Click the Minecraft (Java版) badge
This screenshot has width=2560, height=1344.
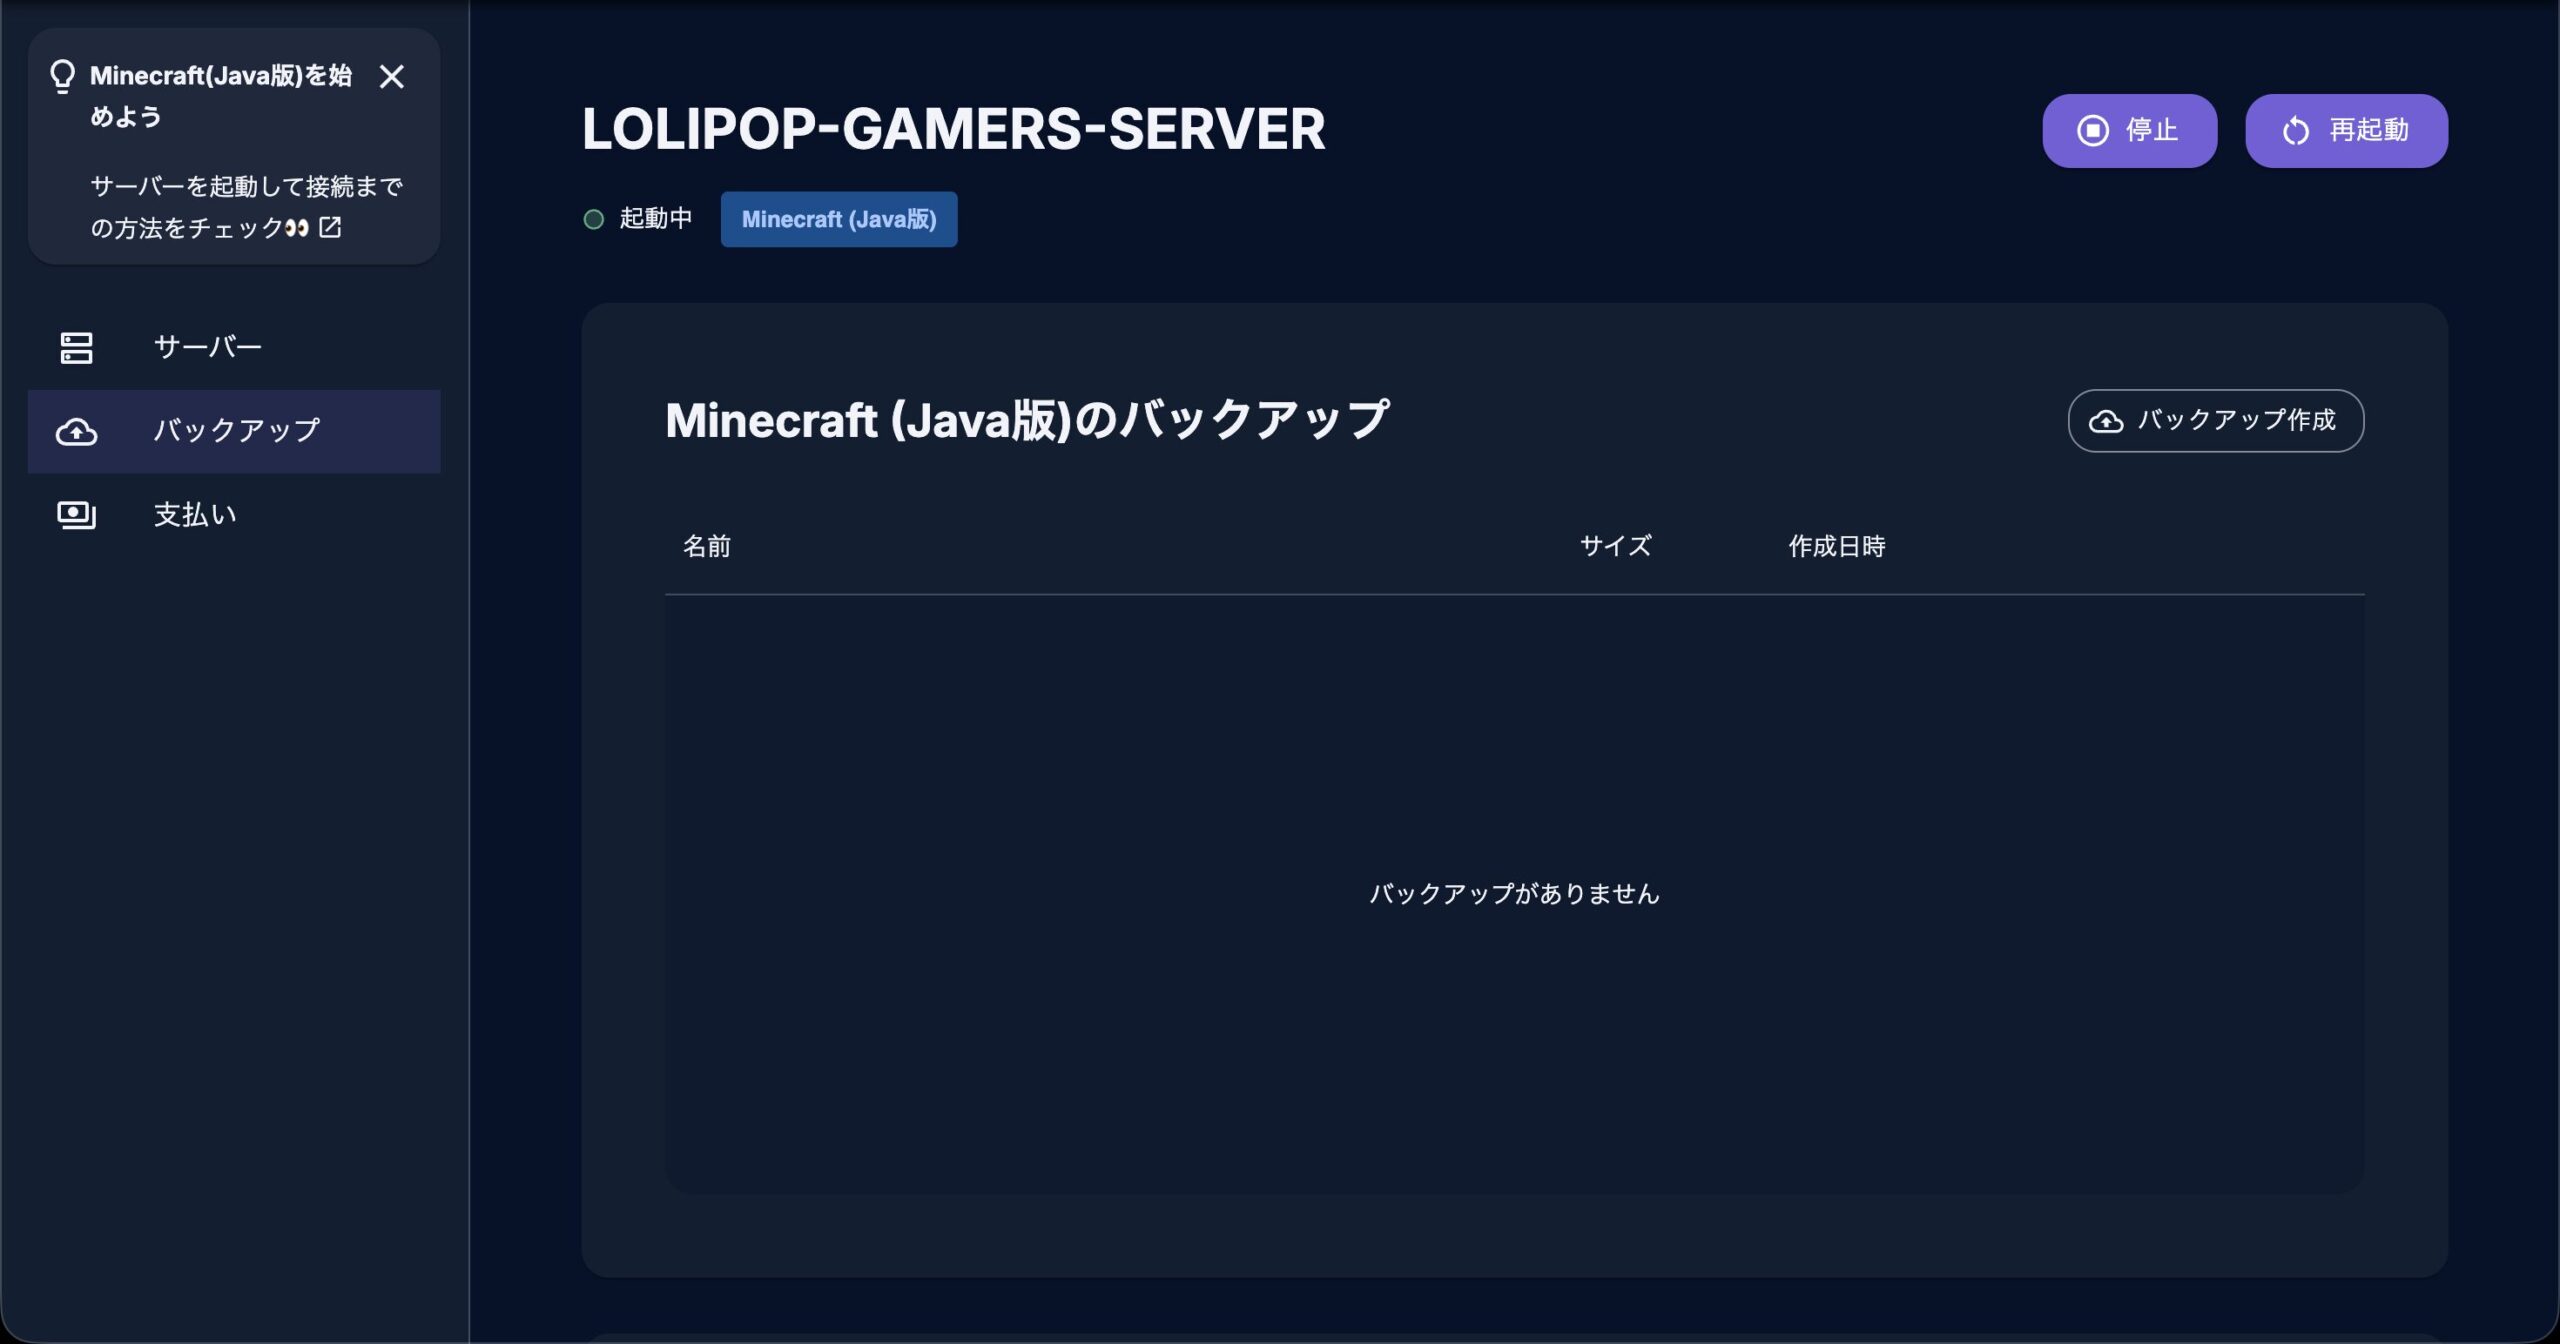point(839,219)
